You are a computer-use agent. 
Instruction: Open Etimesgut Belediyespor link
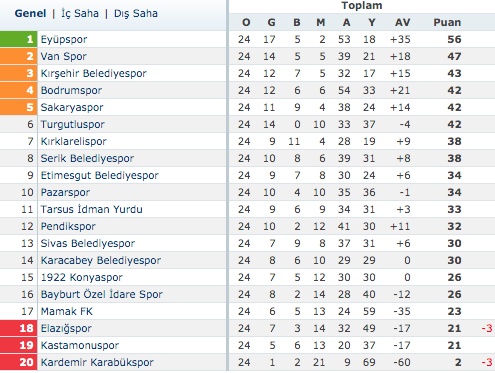(x=100, y=175)
